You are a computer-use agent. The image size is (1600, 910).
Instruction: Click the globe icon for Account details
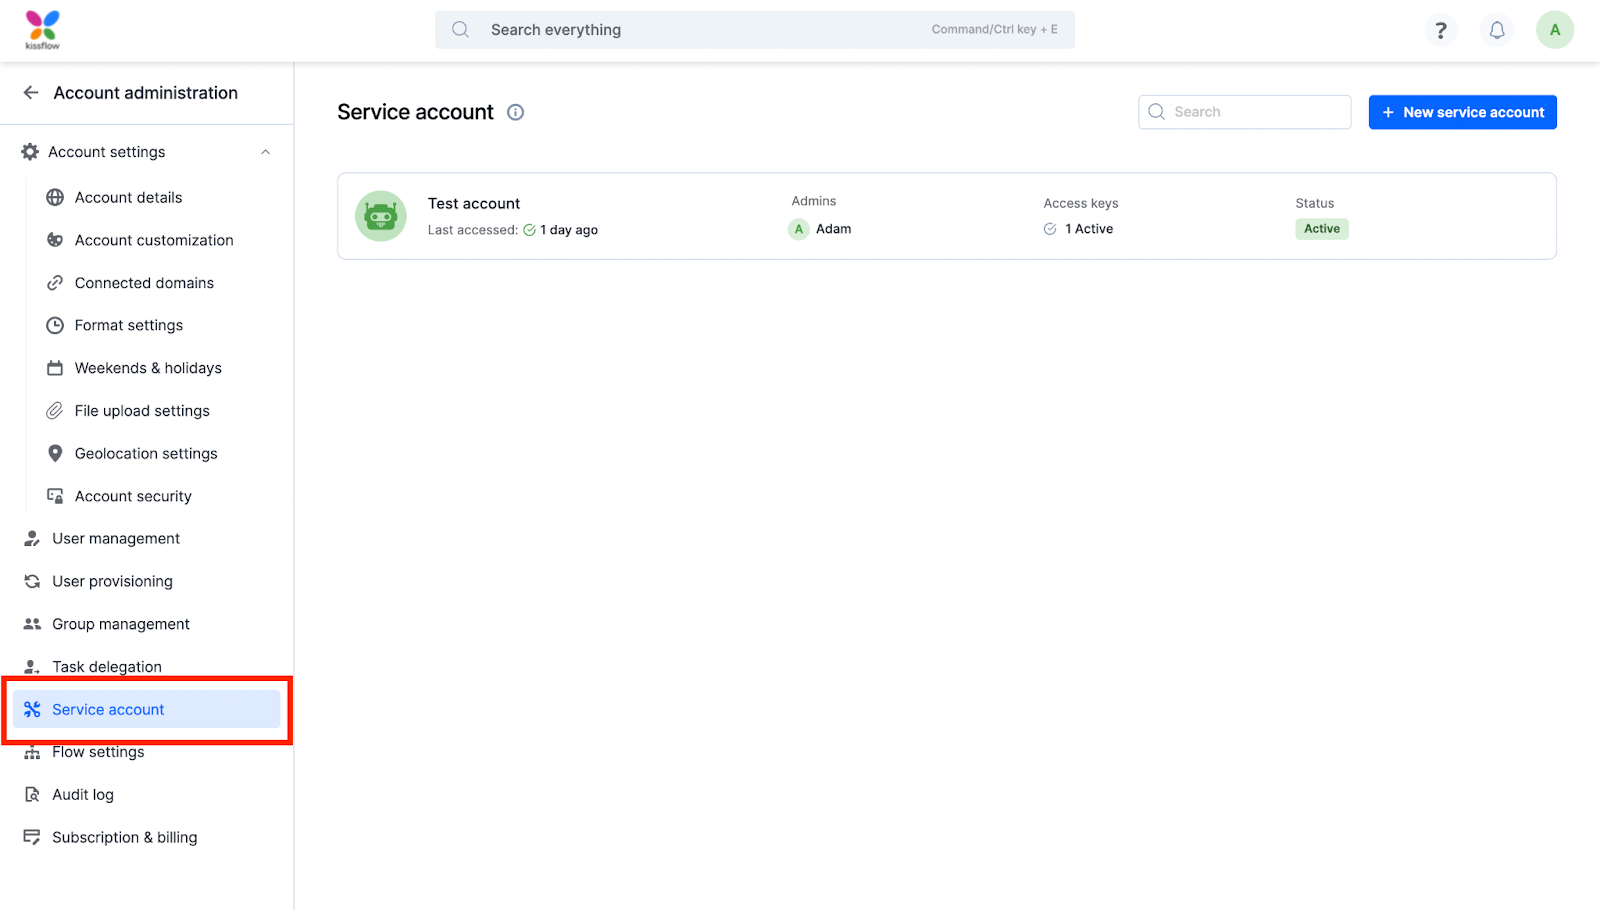point(55,197)
